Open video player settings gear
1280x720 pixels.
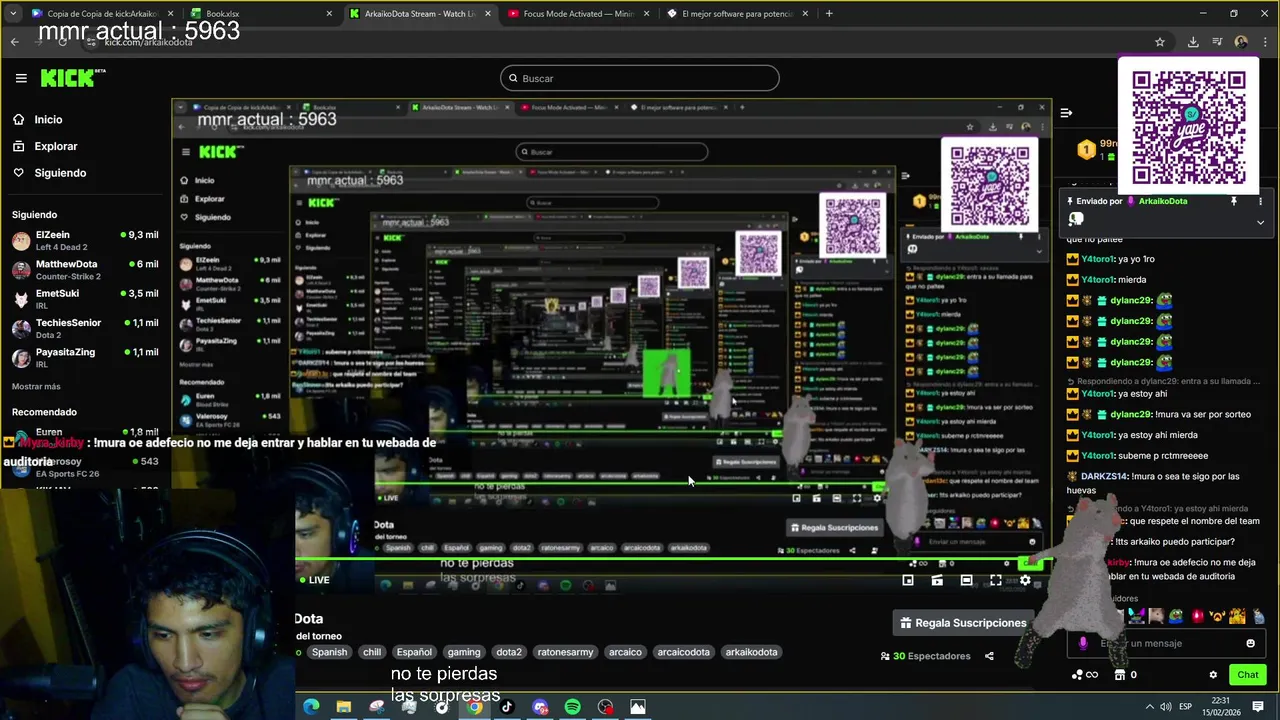[x=1025, y=580]
